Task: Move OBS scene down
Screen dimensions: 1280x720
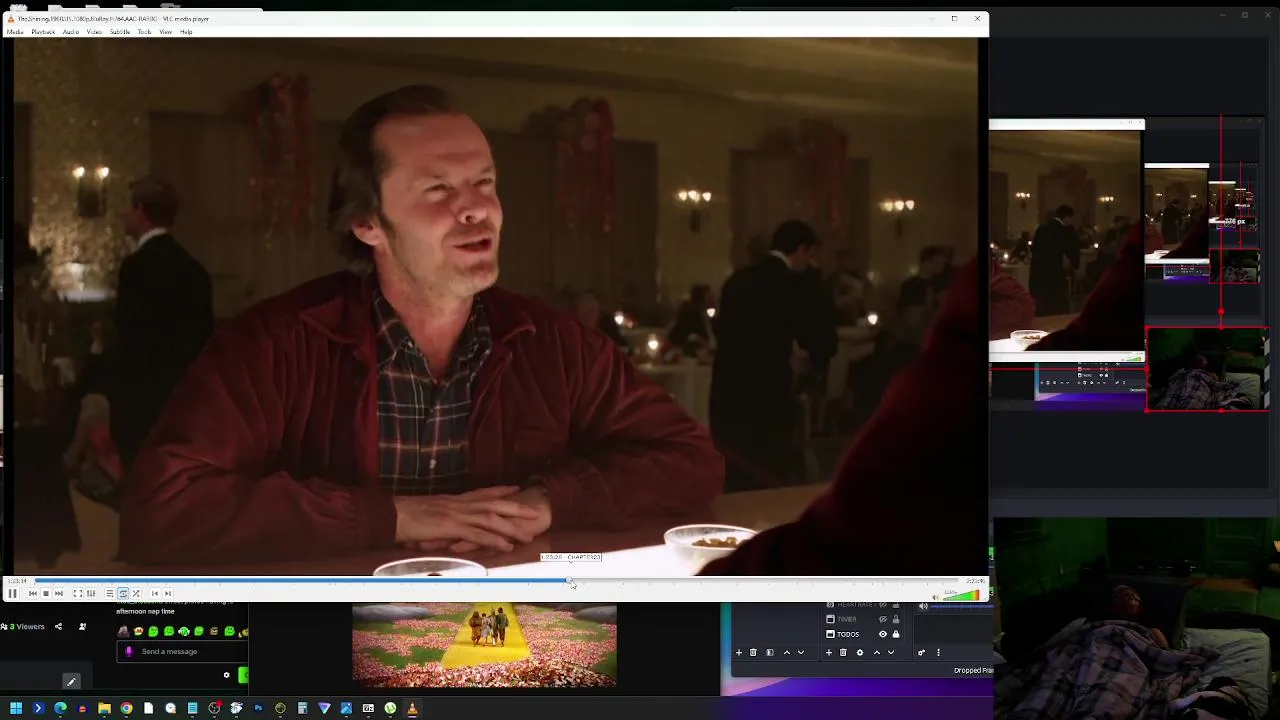Action: tap(801, 652)
